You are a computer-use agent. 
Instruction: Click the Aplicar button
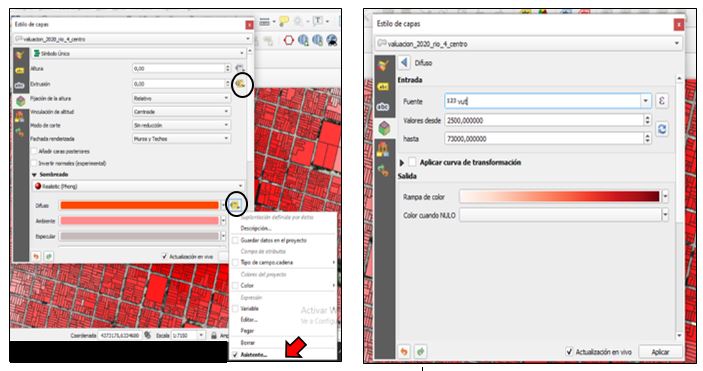(x=660, y=352)
